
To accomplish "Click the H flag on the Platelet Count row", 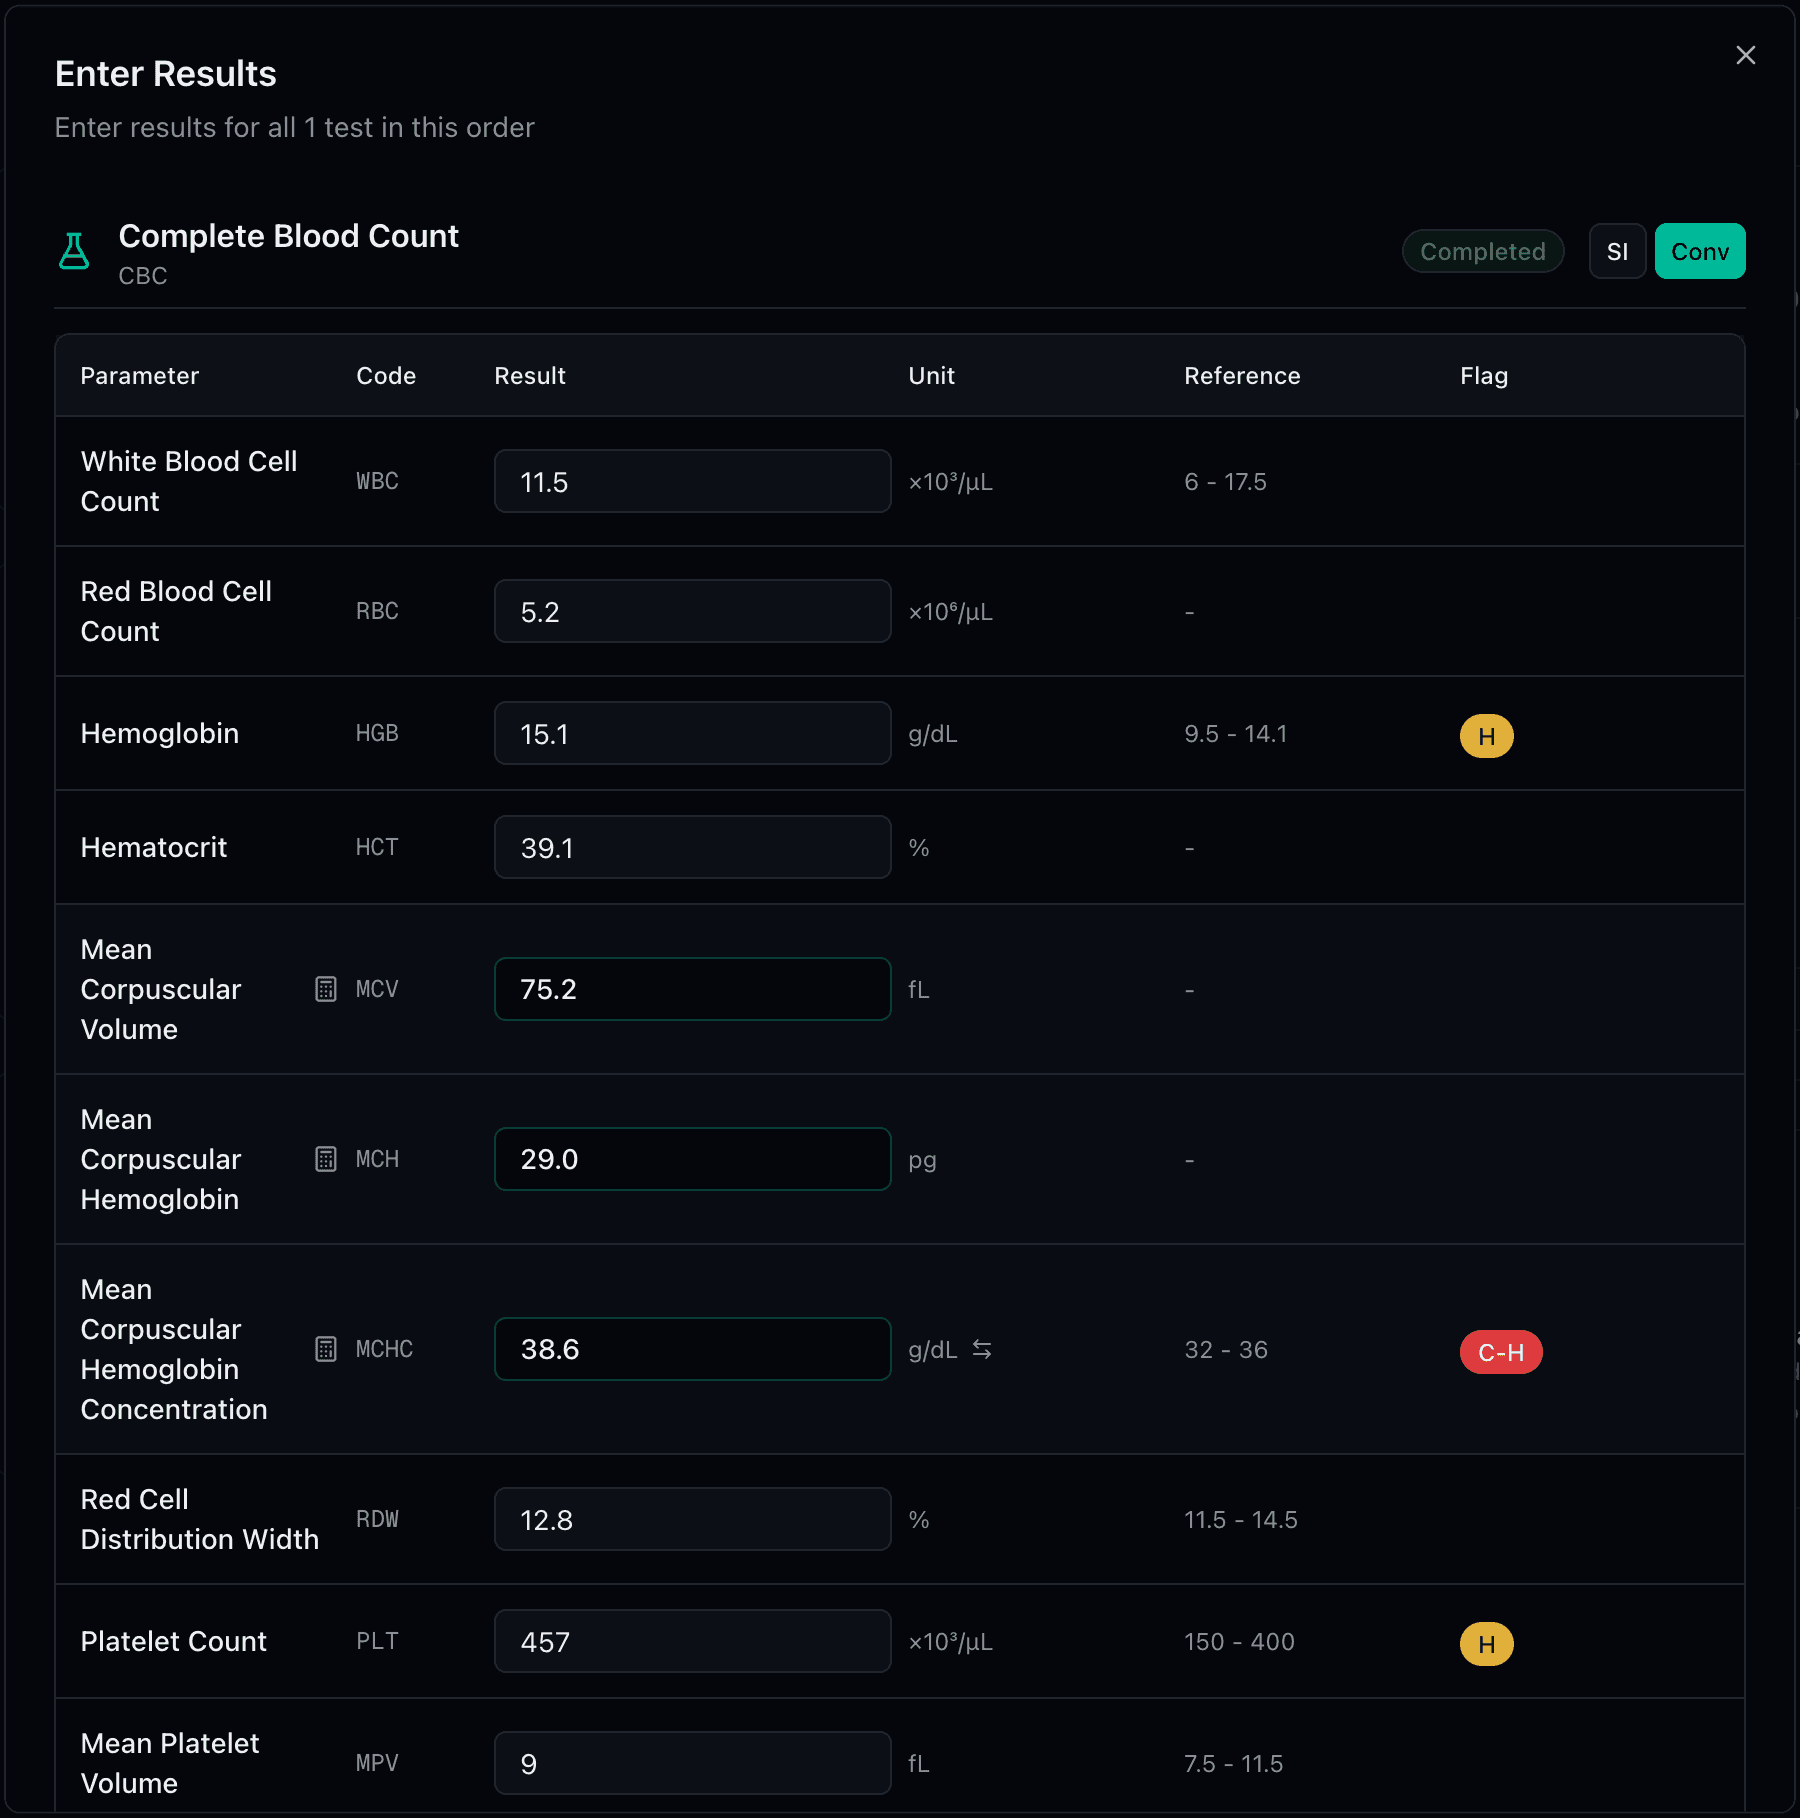I will pos(1486,1643).
